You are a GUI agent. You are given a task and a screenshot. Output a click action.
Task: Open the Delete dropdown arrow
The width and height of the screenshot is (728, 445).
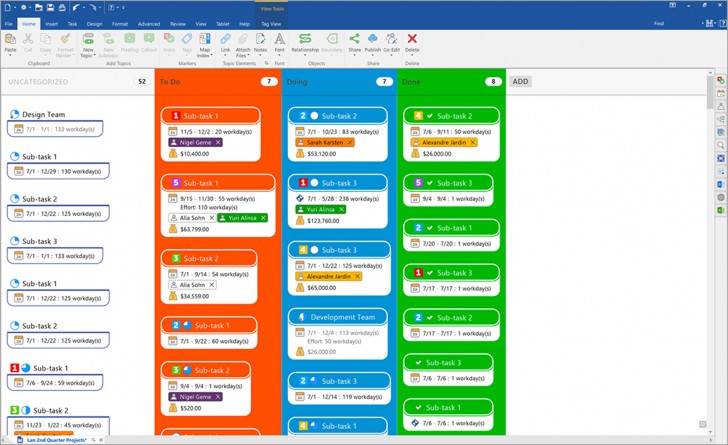pyautogui.click(x=412, y=55)
